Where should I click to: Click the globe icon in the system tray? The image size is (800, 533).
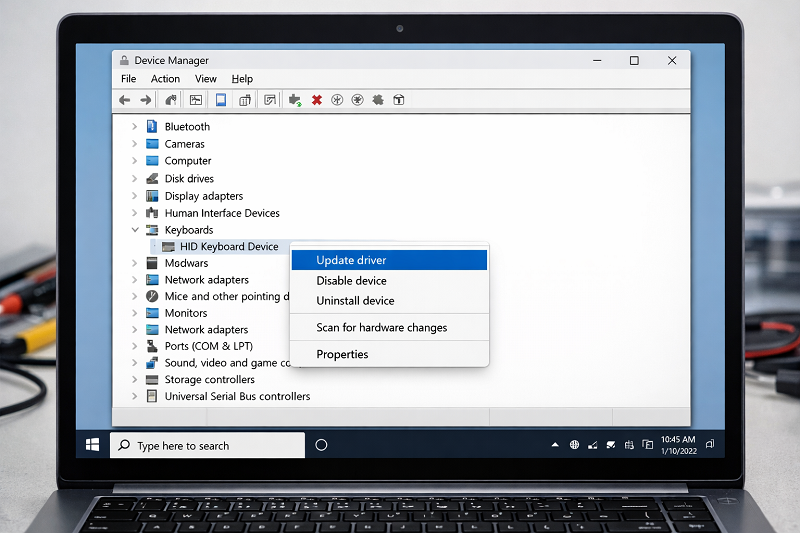click(574, 445)
